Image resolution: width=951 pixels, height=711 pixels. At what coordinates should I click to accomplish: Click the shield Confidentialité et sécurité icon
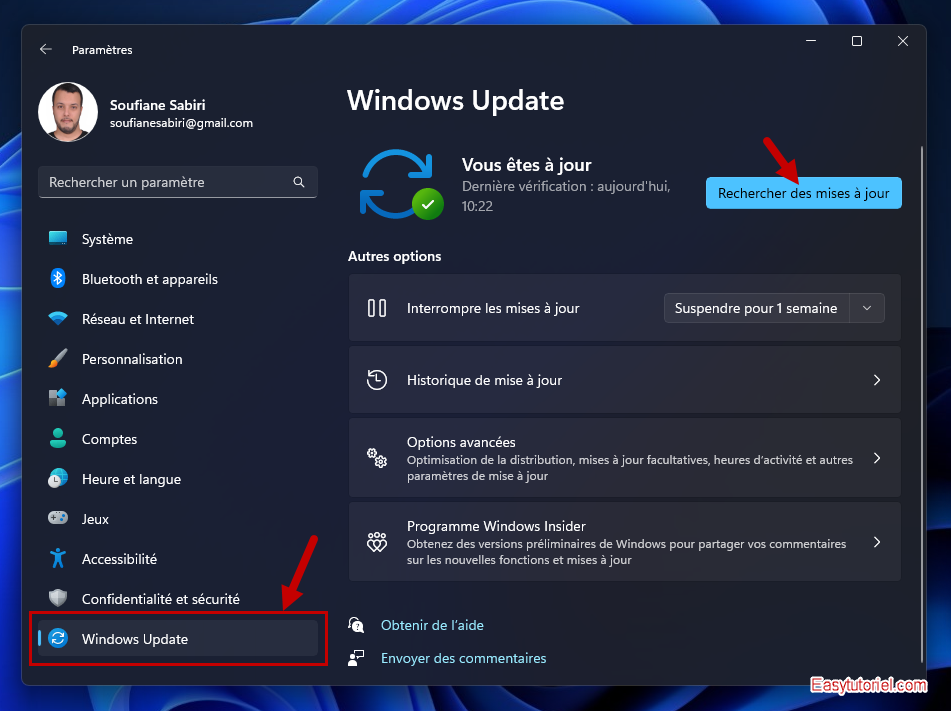click(x=58, y=598)
